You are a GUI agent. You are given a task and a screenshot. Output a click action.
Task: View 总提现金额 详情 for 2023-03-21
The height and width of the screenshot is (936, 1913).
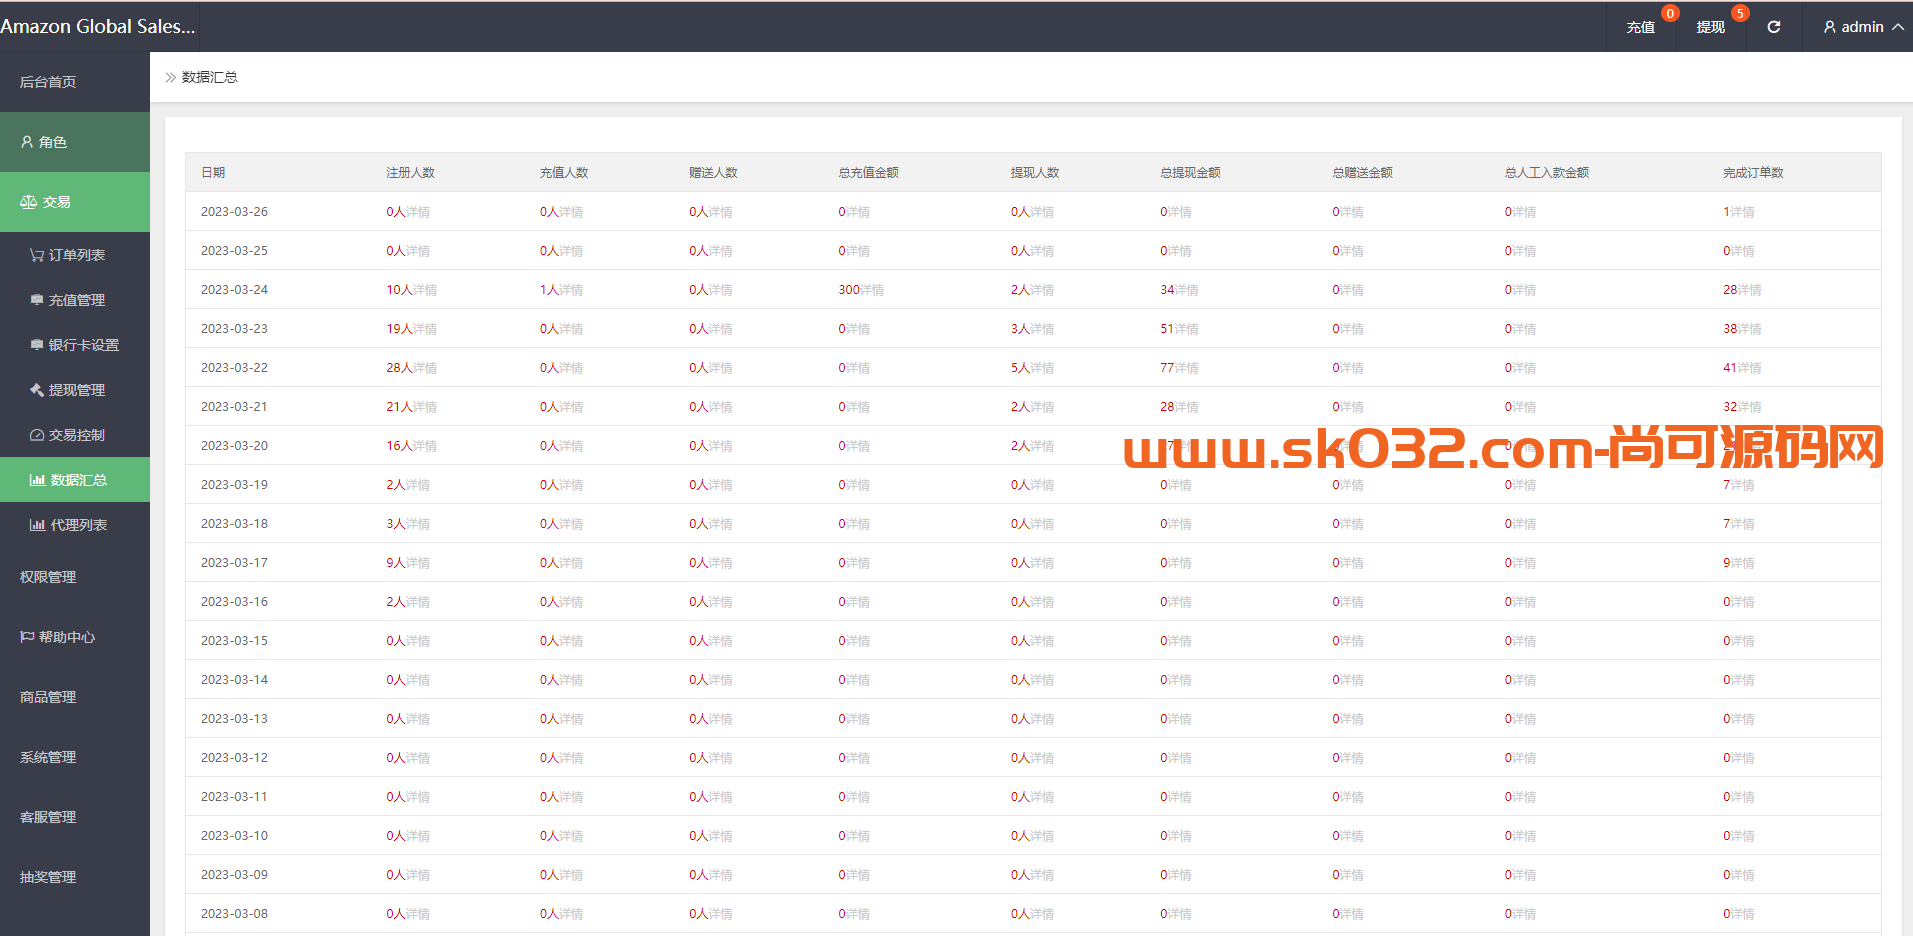click(1186, 407)
